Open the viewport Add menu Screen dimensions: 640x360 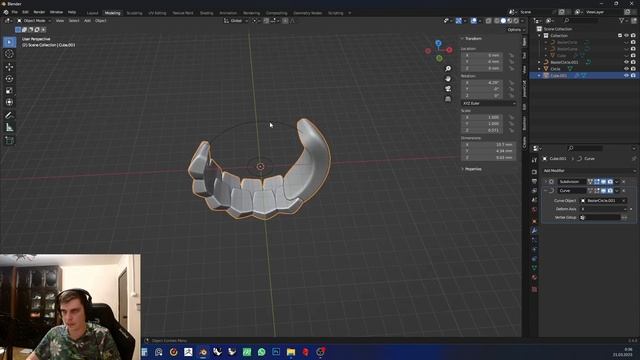[x=87, y=20]
